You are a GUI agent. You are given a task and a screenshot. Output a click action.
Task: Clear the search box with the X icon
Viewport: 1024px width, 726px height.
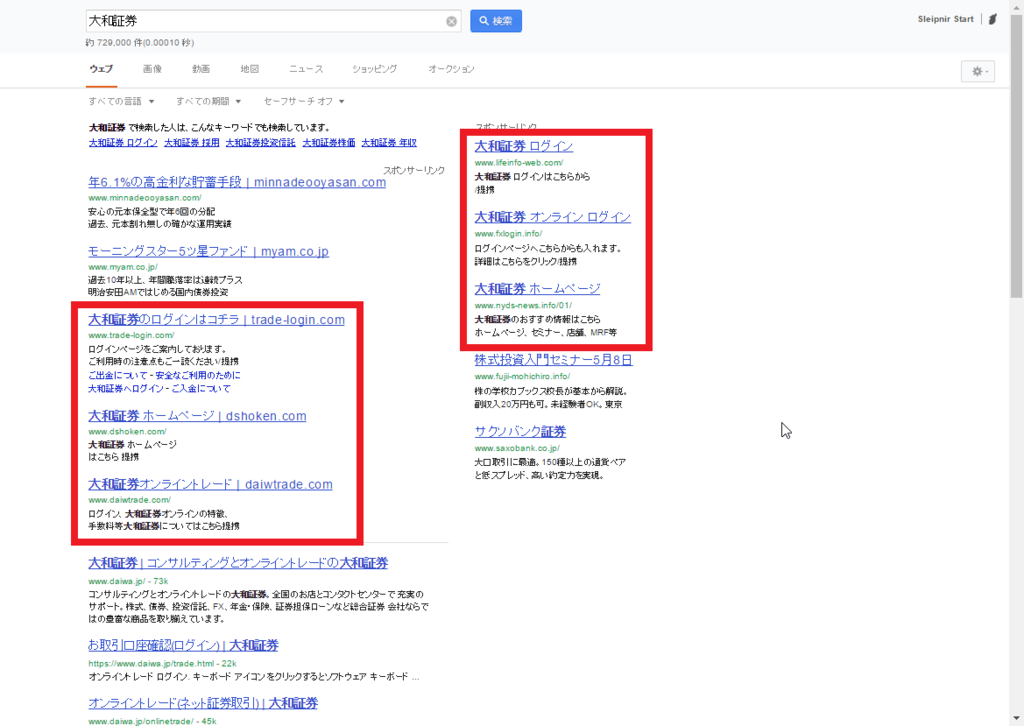451,22
